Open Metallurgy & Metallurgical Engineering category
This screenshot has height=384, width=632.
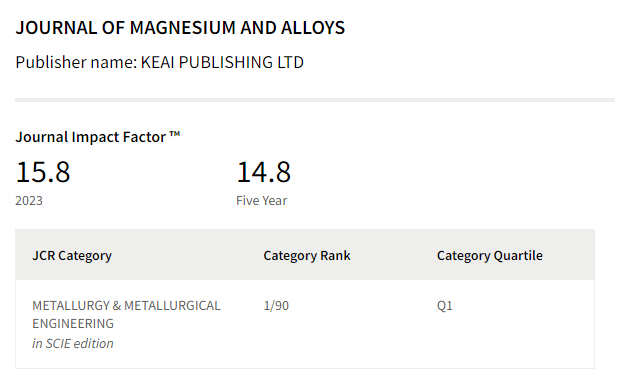point(127,314)
